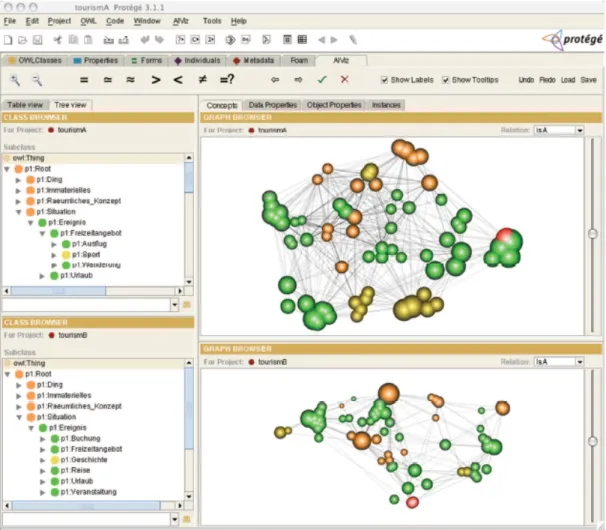
Task: Click the tourismB class search input field
Action: coord(87,519)
